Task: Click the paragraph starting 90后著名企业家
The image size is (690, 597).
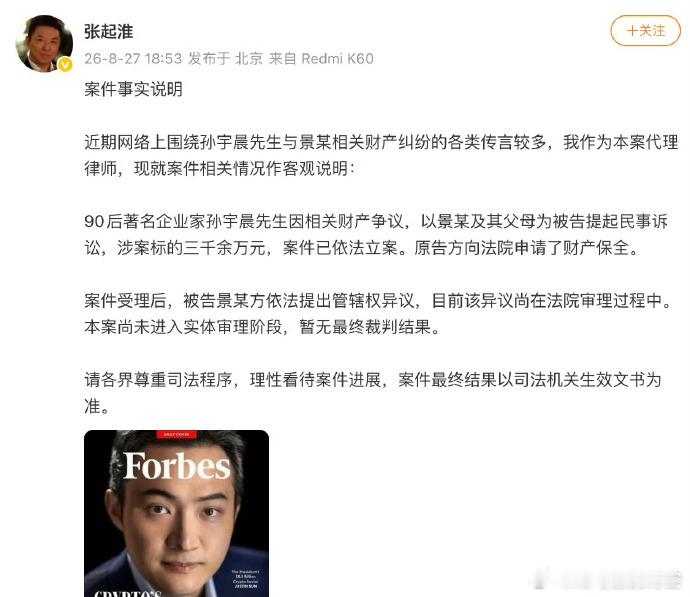Action: pyautogui.click(x=376, y=234)
